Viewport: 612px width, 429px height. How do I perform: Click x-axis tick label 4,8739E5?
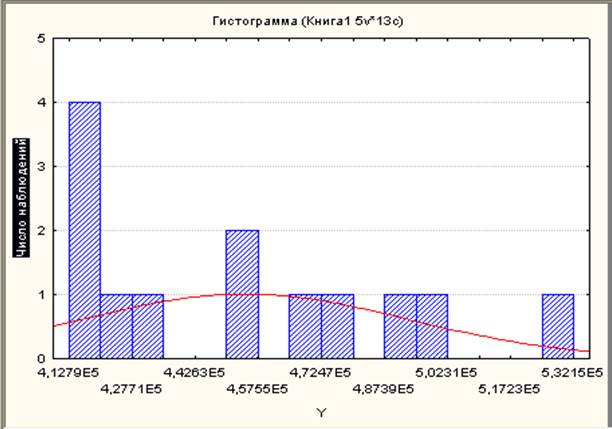(x=383, y=389)
